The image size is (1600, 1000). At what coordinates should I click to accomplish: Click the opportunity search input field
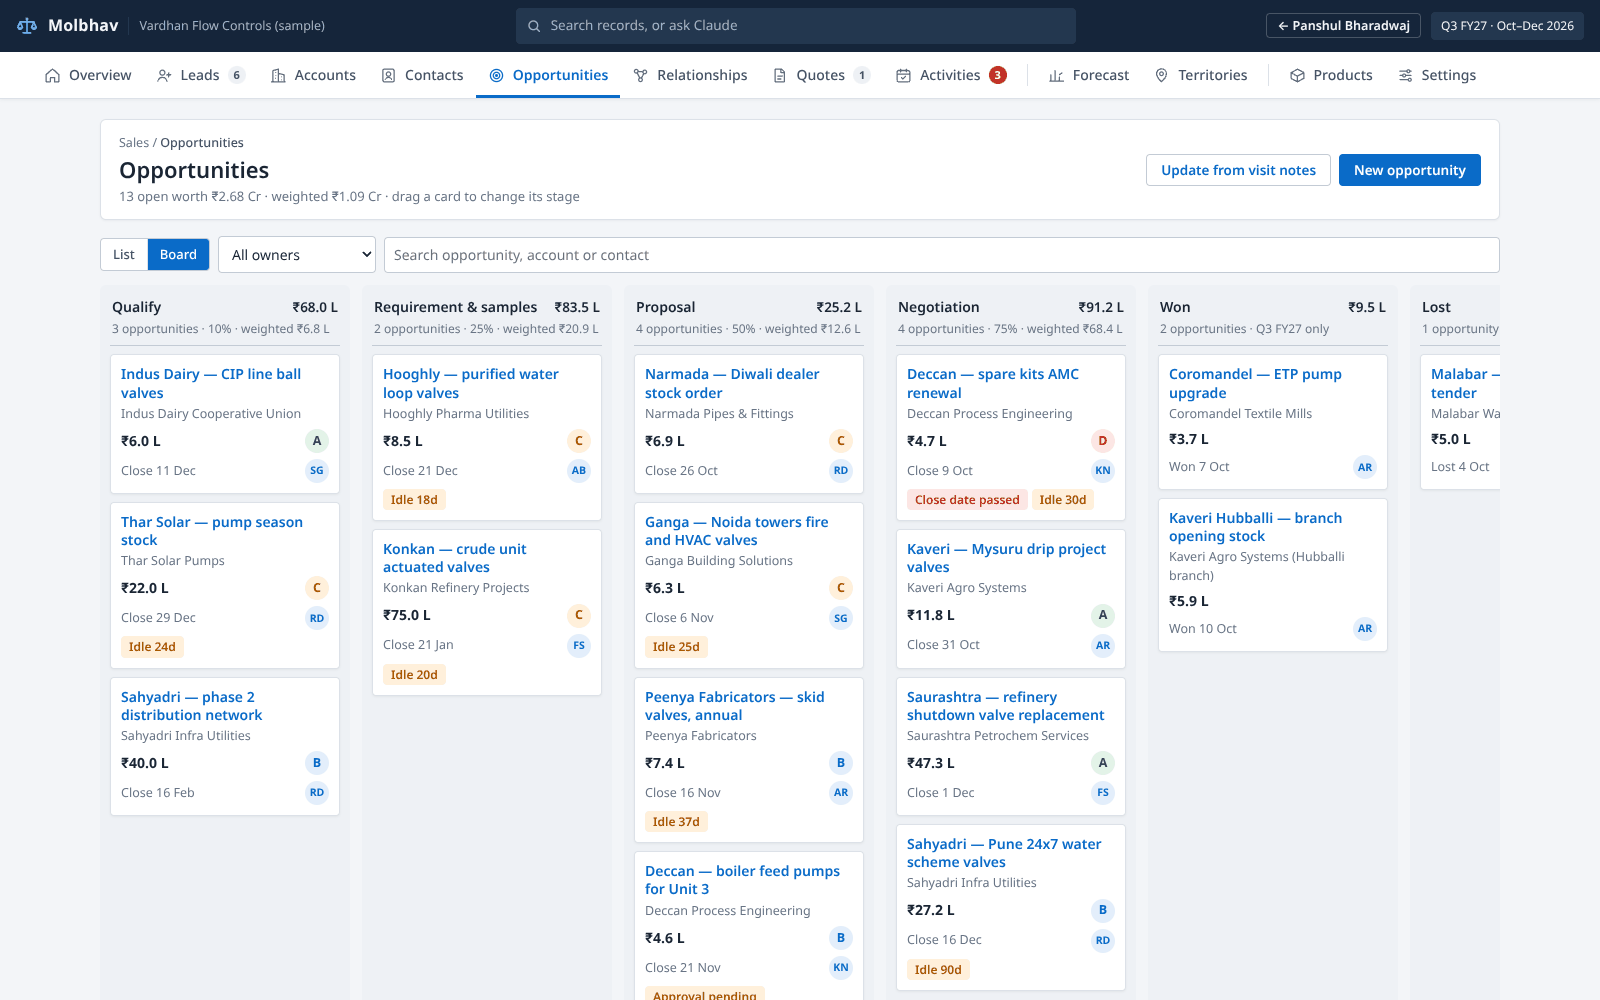(x=941, y=255)
